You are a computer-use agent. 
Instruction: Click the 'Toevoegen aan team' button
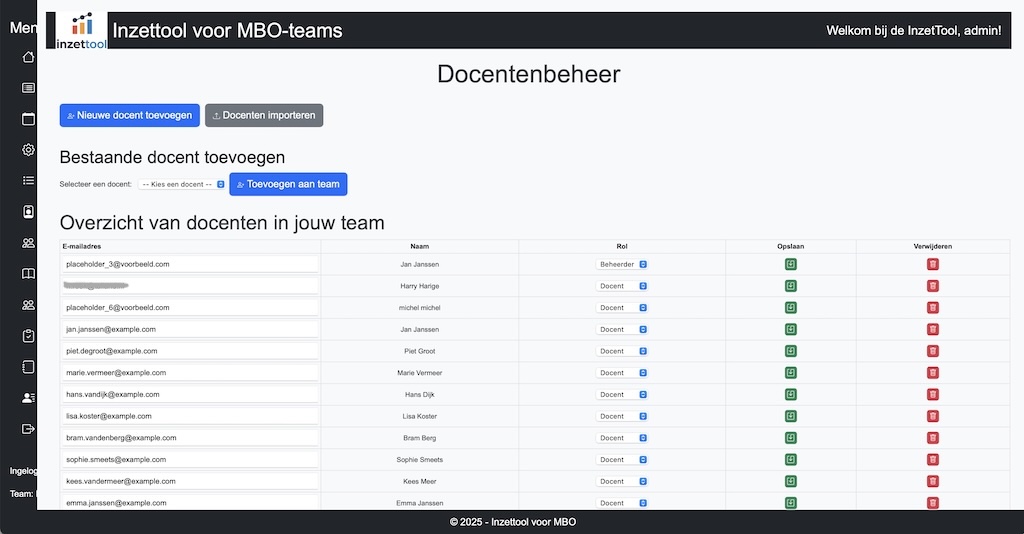click(288, 184)
